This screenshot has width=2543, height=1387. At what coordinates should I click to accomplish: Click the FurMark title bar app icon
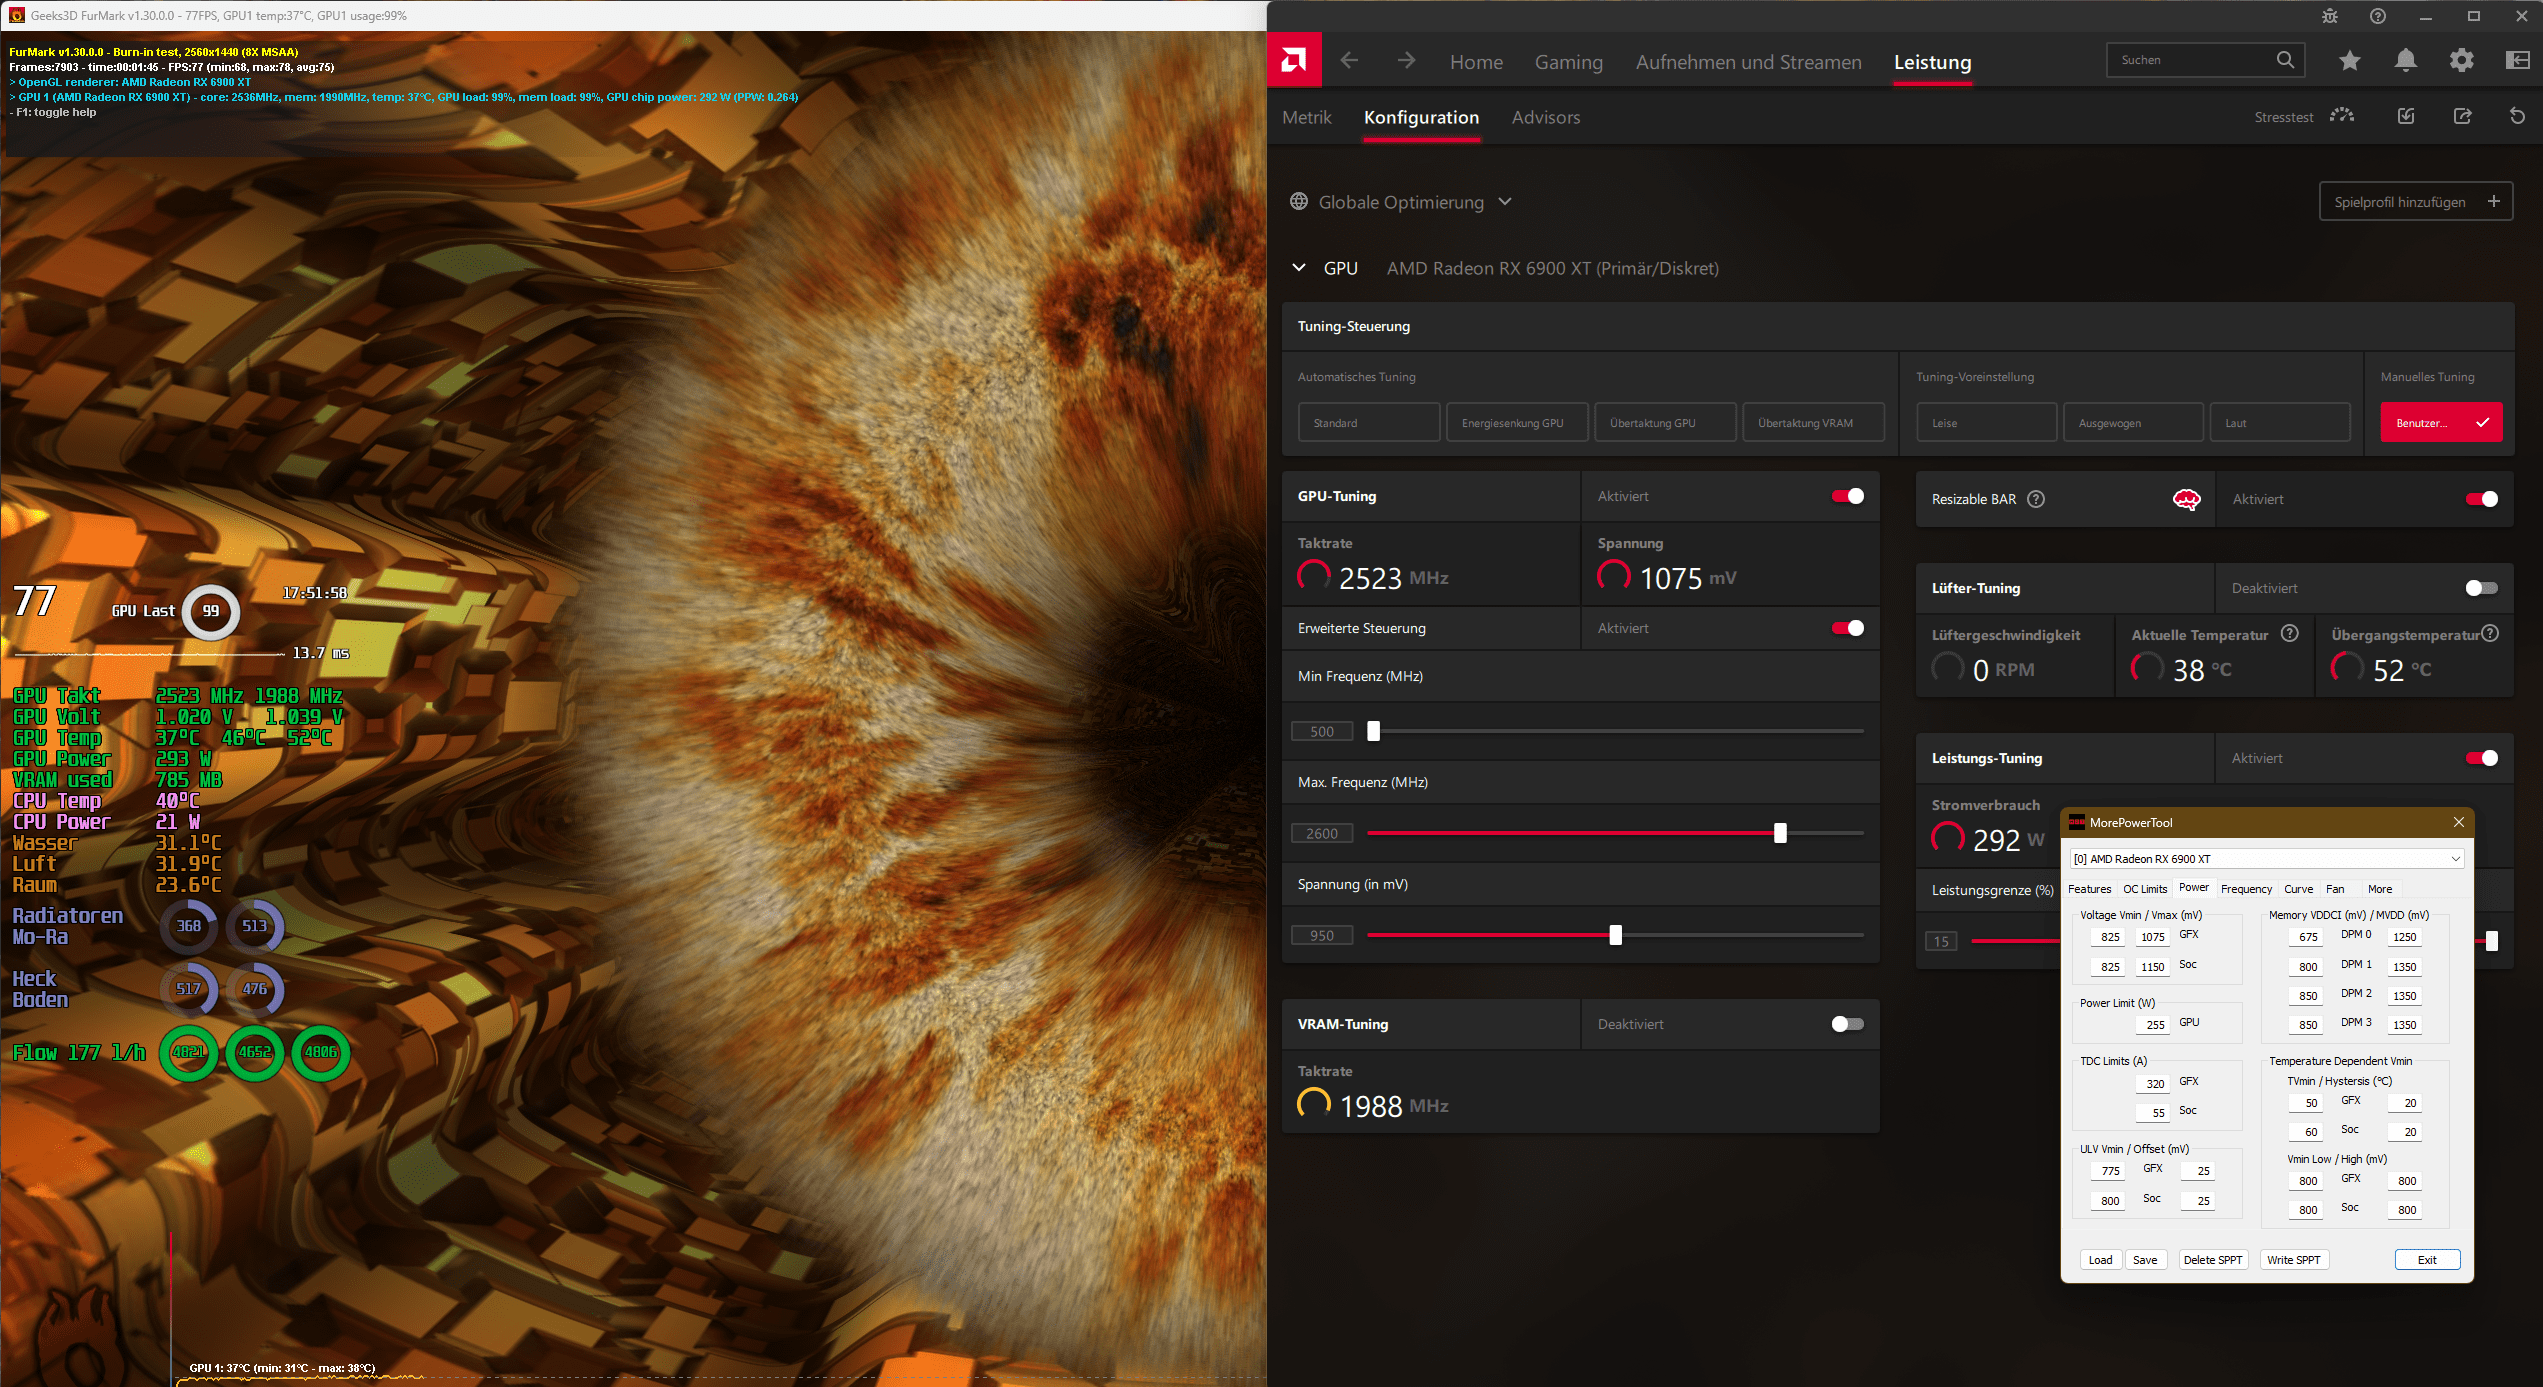[17, 15]
